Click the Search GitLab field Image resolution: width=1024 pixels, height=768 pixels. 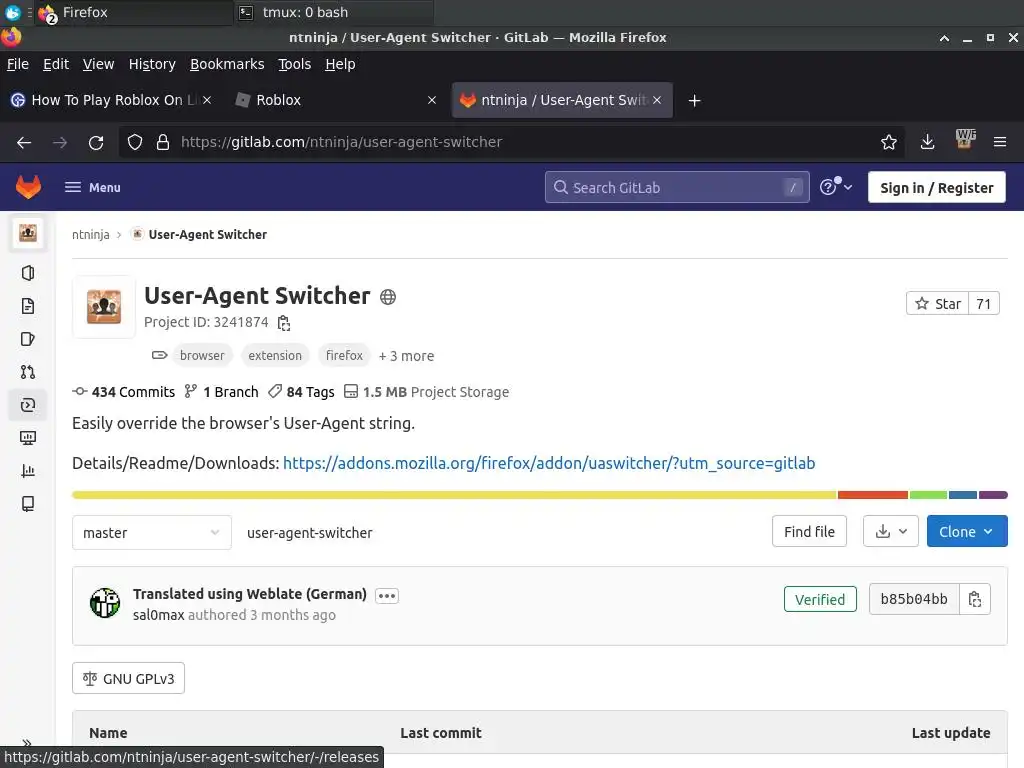click(x=677, y=187)
